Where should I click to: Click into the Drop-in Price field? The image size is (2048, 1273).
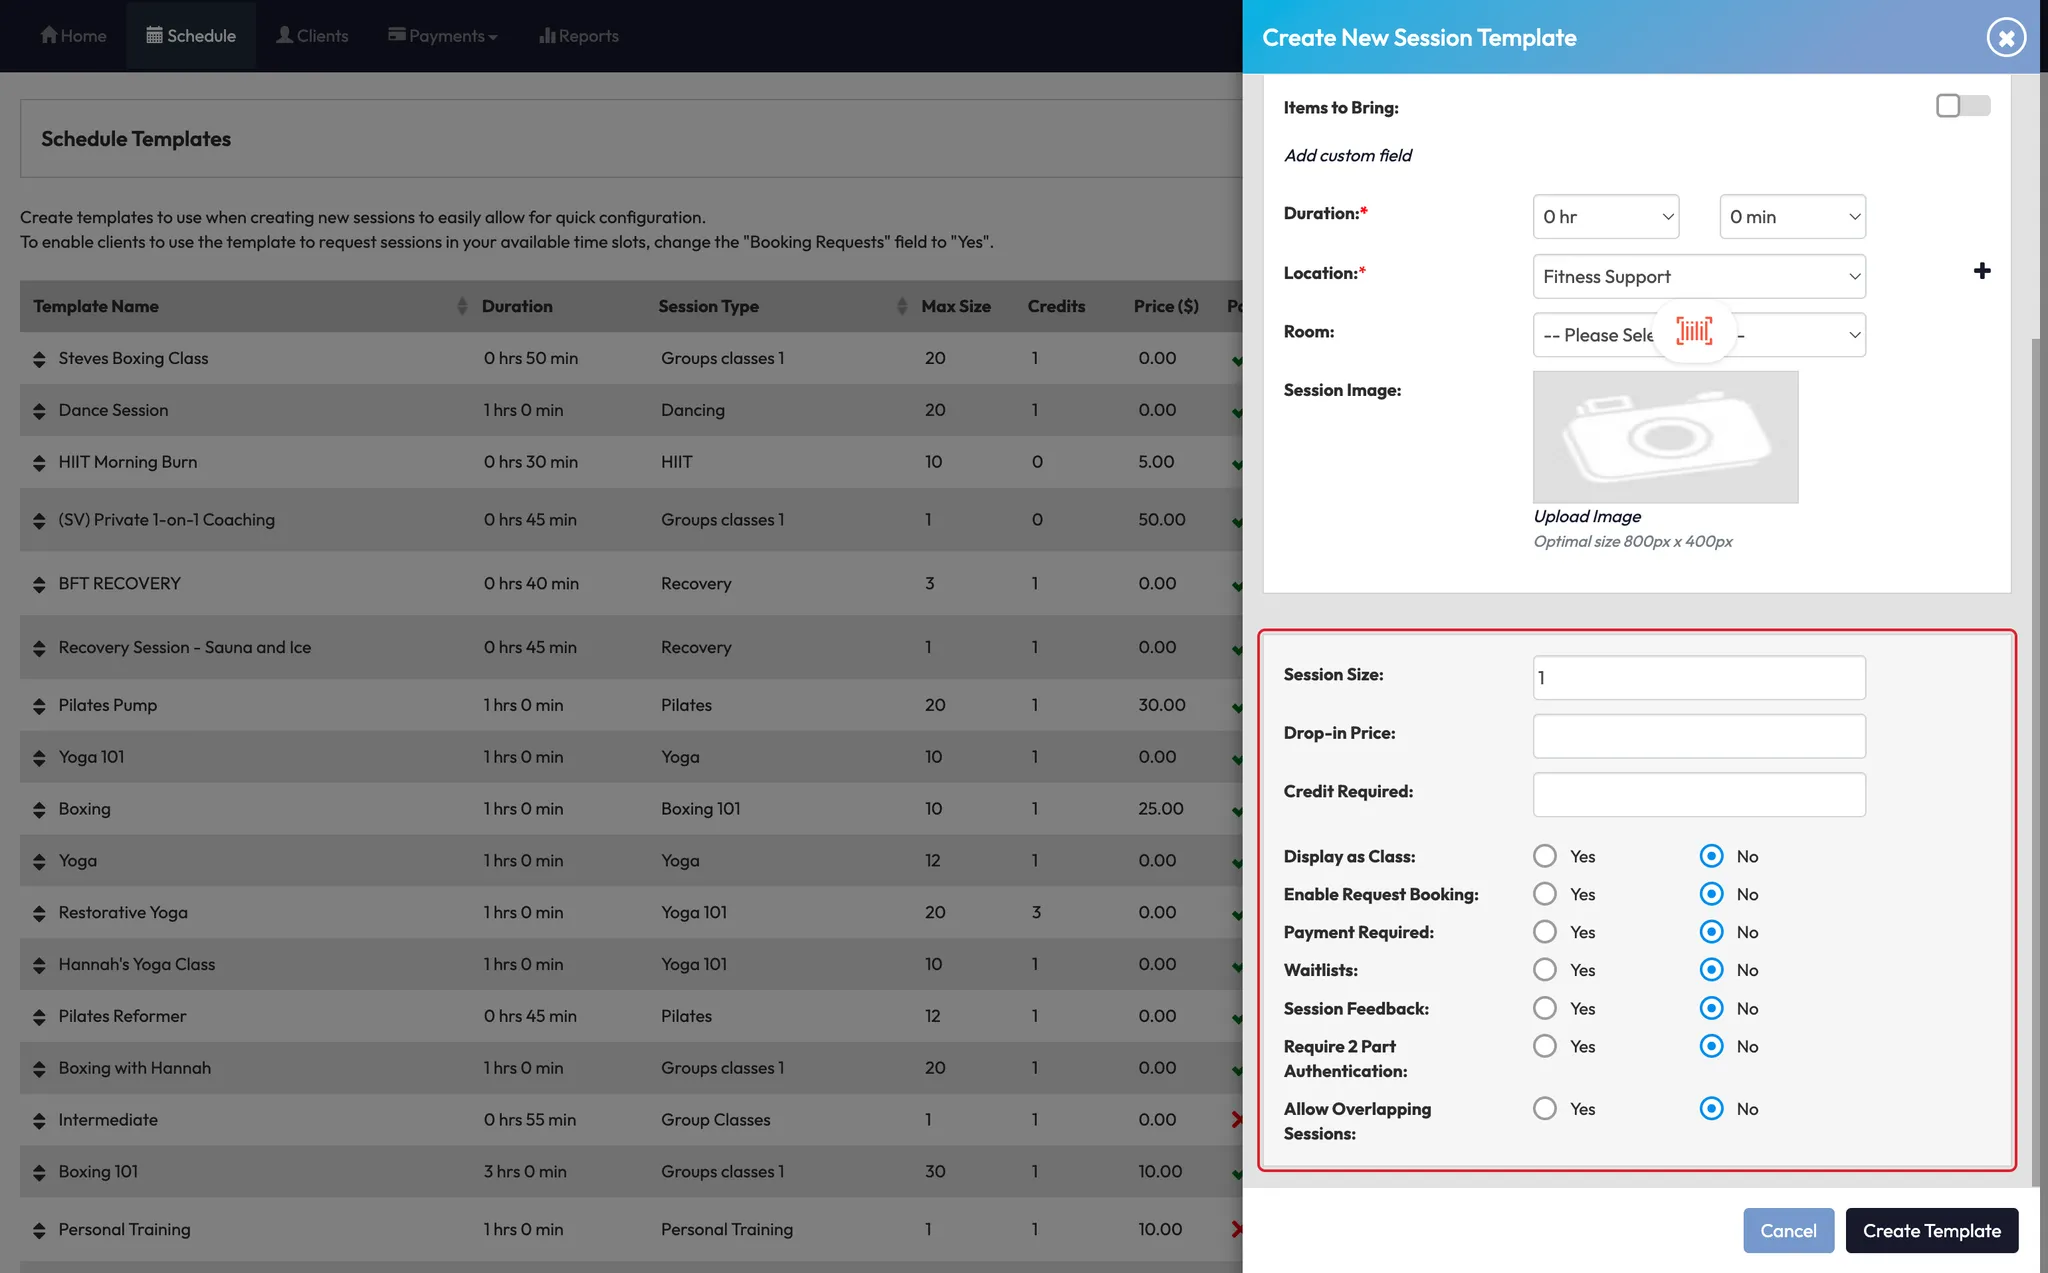[x=1698, y=736]
